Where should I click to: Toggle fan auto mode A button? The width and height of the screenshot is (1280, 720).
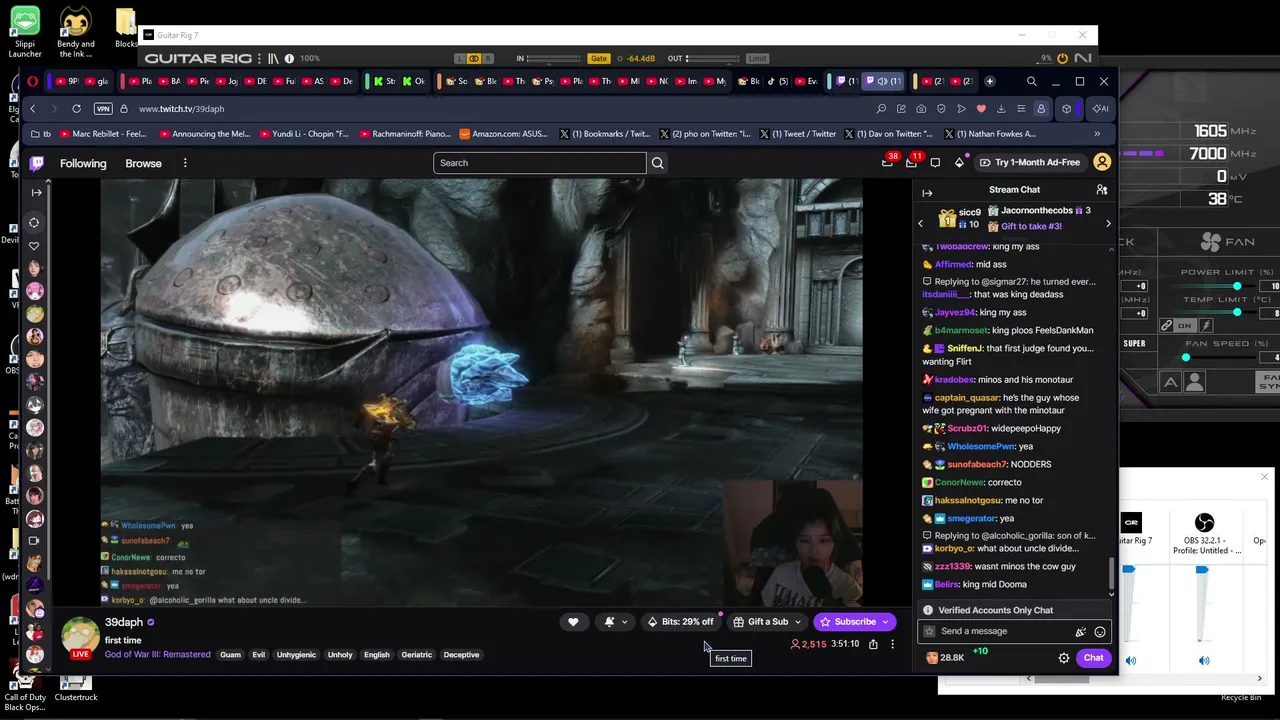pyautogui.click(x=1170, y=382)
